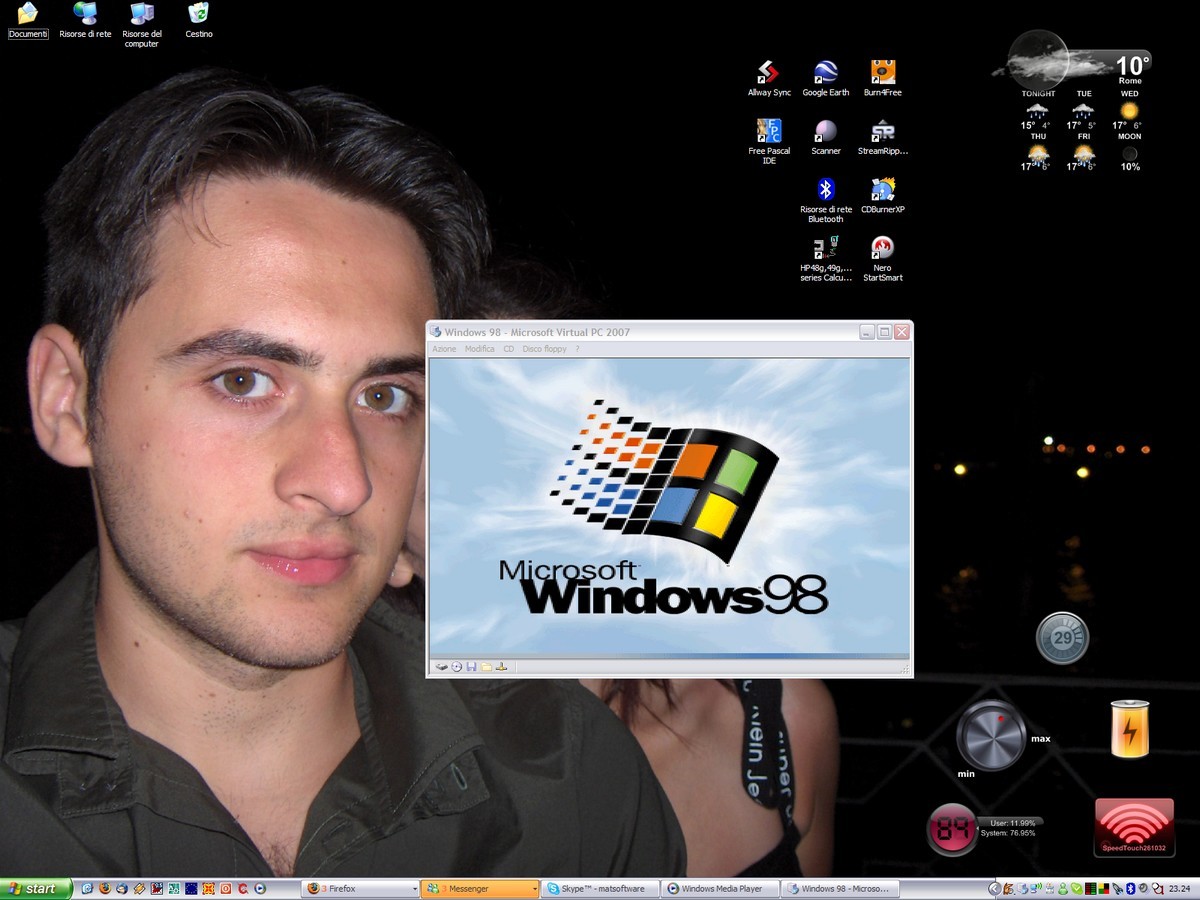Click the network adapter icon in Virtual PC status bar
Viewport: 1200px width, 900px height.
click(x=501, y=667)
